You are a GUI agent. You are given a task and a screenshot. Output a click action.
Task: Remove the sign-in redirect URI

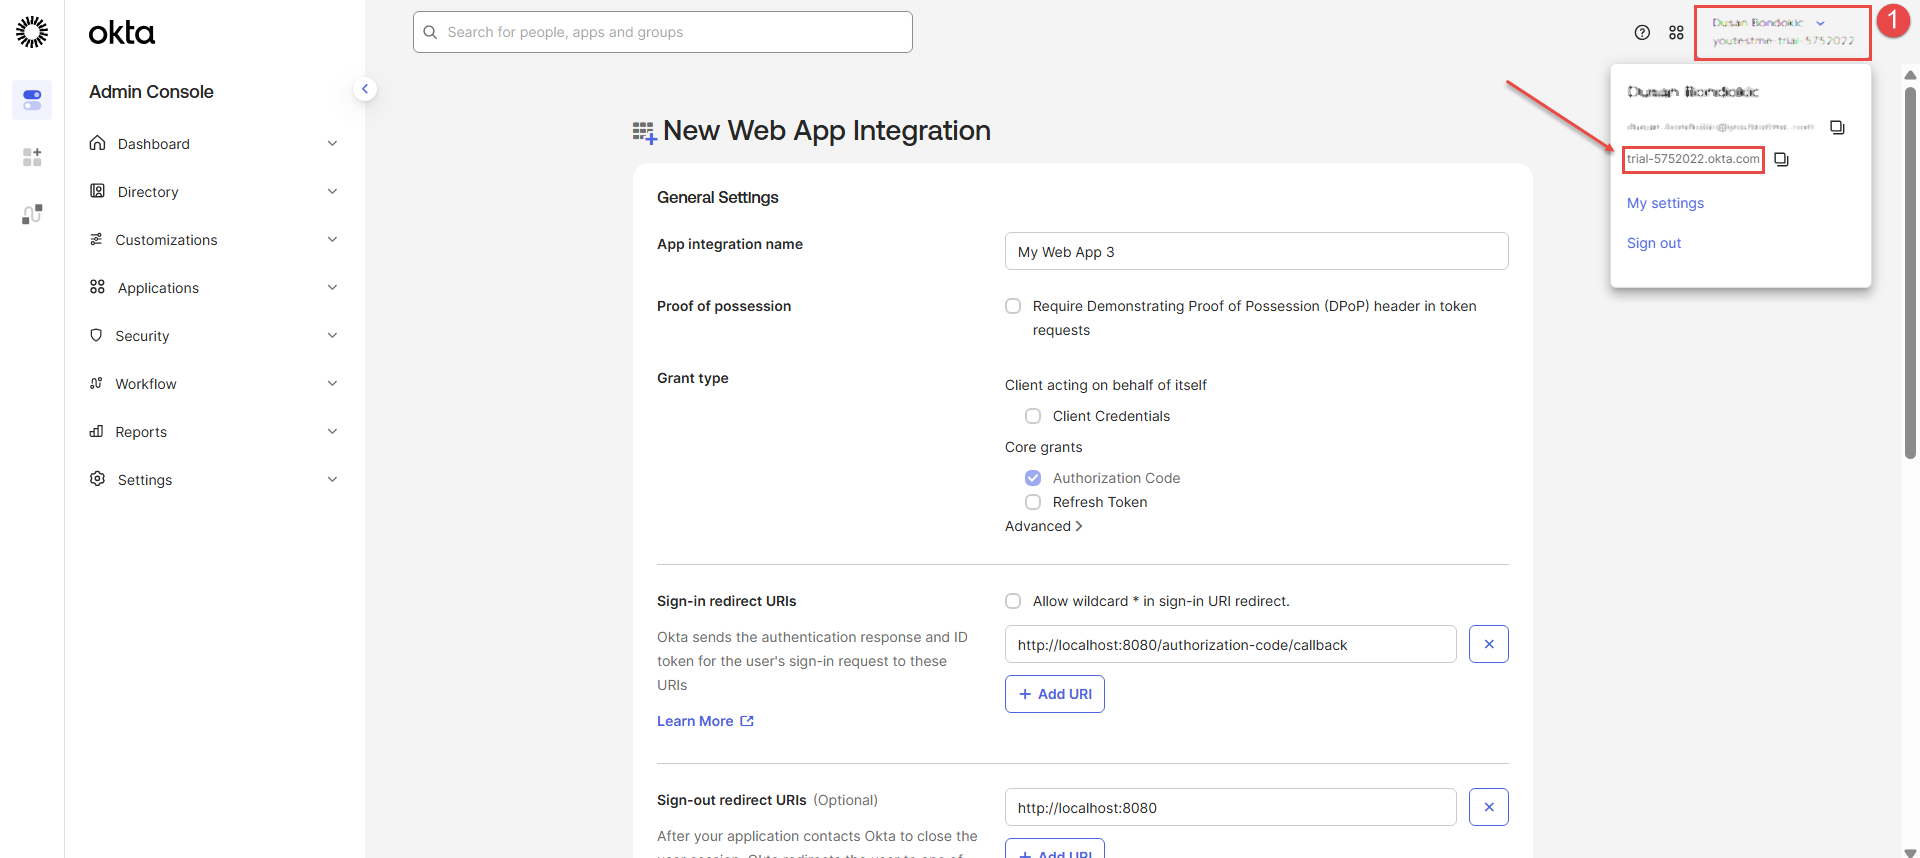pyautogui.click(x=1488, y=644)
